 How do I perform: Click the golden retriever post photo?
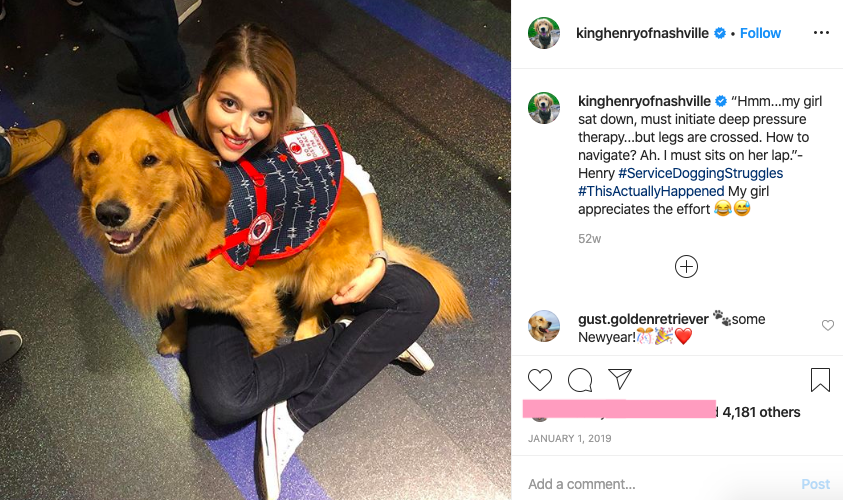tap(255, 250)
